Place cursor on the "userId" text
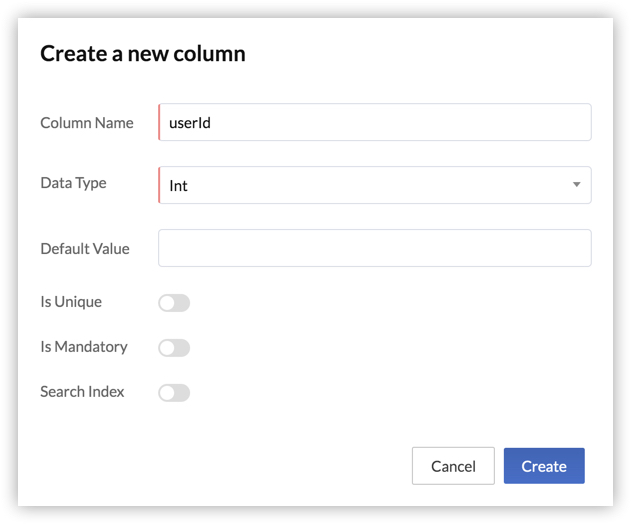 tap(190, 124)
